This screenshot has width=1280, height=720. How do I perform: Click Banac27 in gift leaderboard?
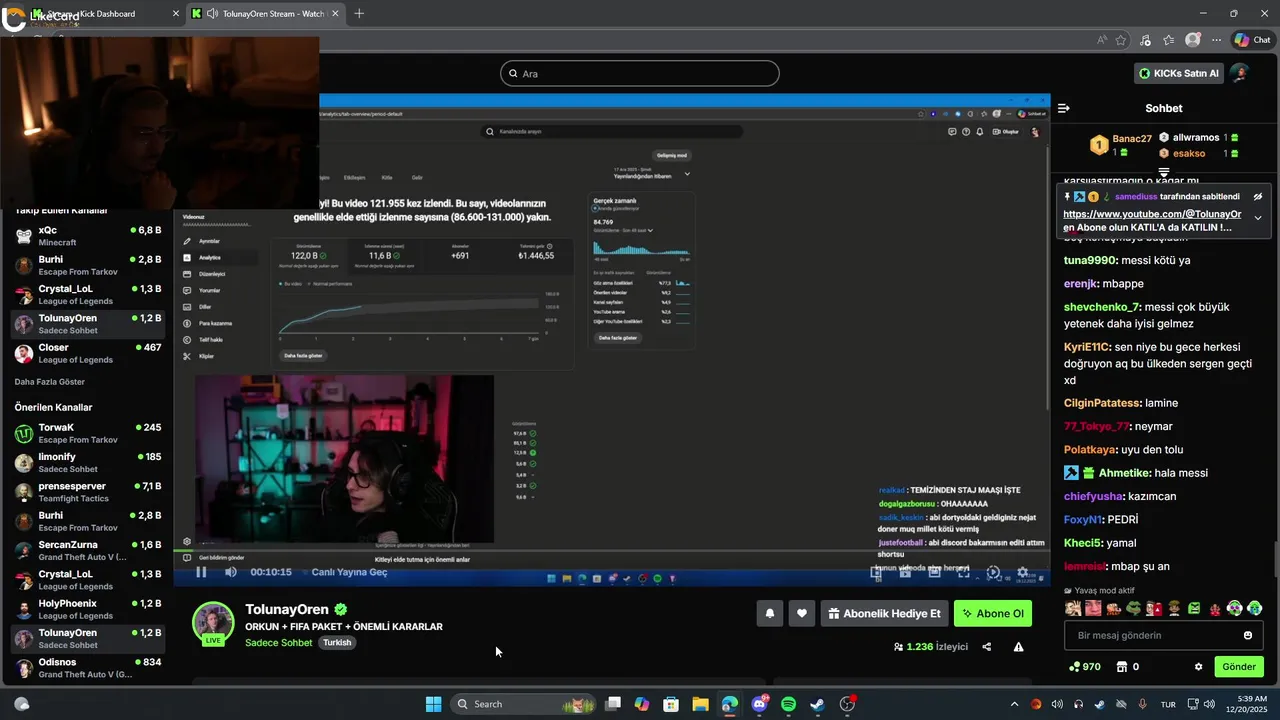tap(1132, 139)
